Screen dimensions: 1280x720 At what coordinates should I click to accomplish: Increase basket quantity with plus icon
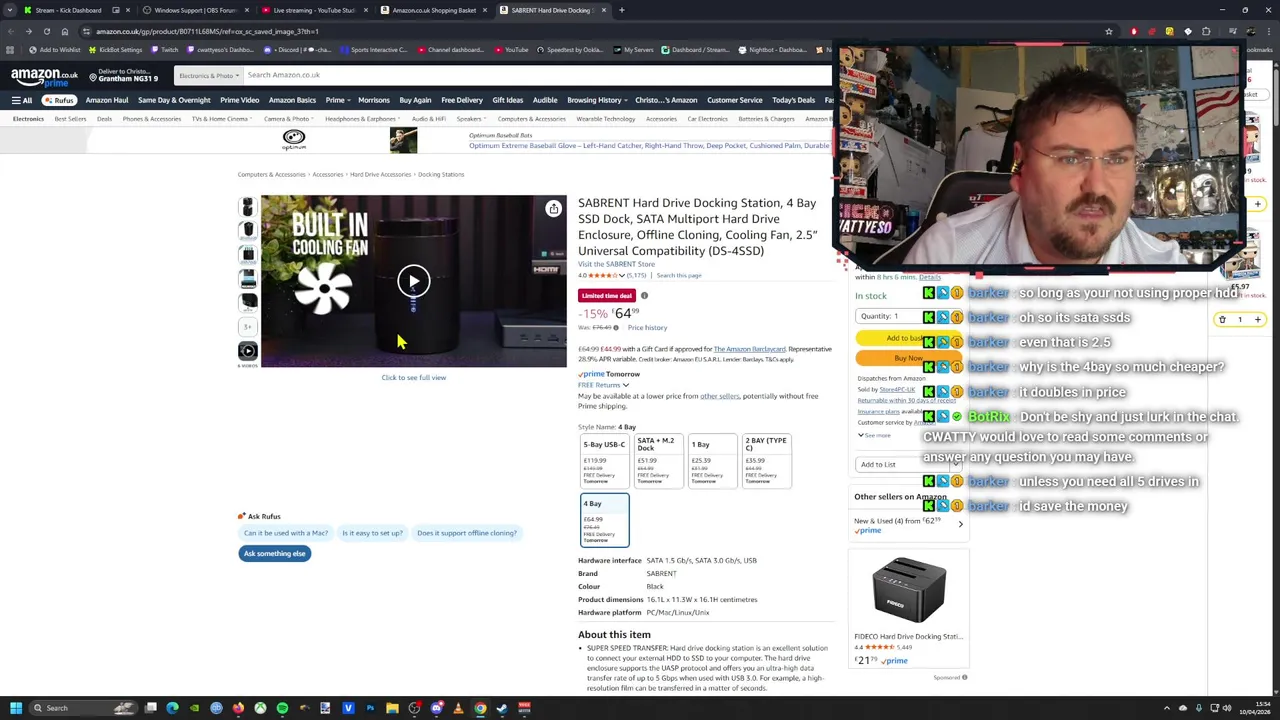[1258, 320]
